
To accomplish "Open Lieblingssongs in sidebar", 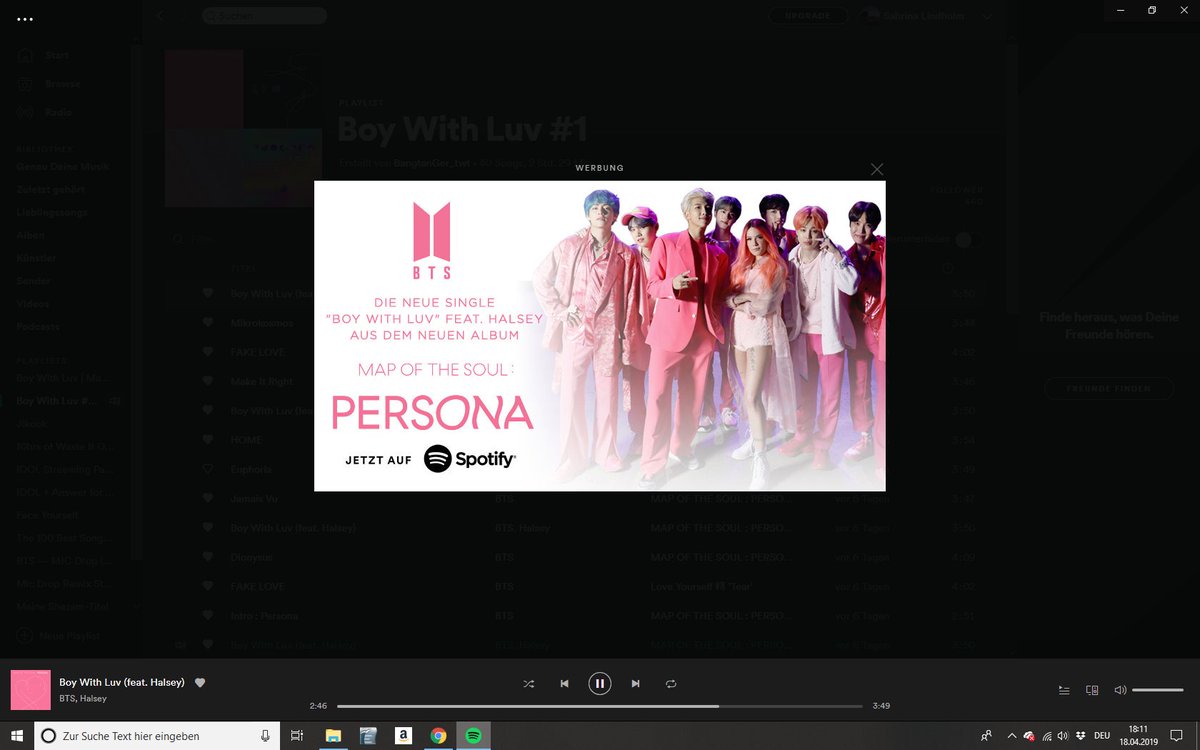I will (52, 212).
